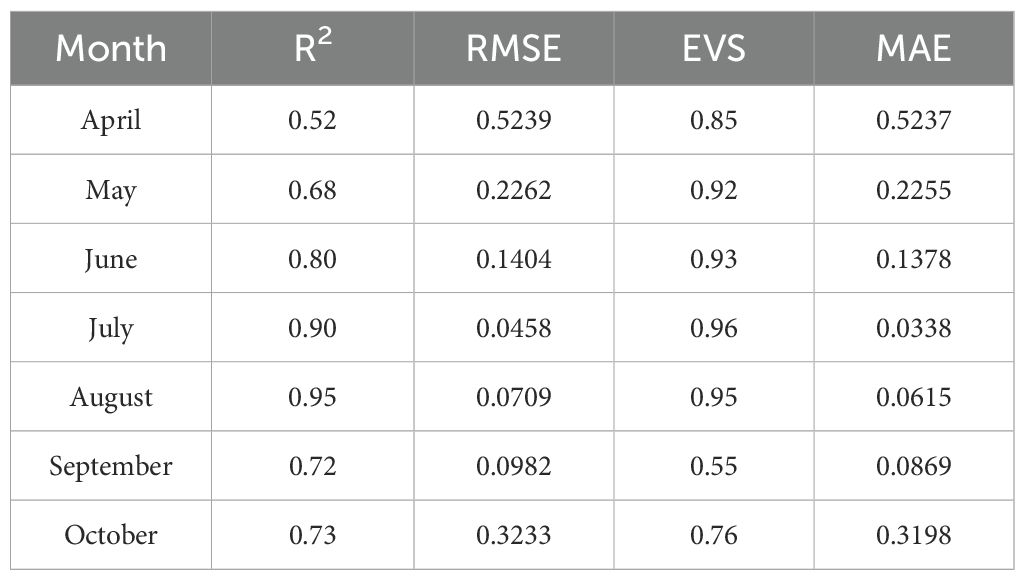
Task: Select July R² value 0.90
Action: (x=312, y=328)
